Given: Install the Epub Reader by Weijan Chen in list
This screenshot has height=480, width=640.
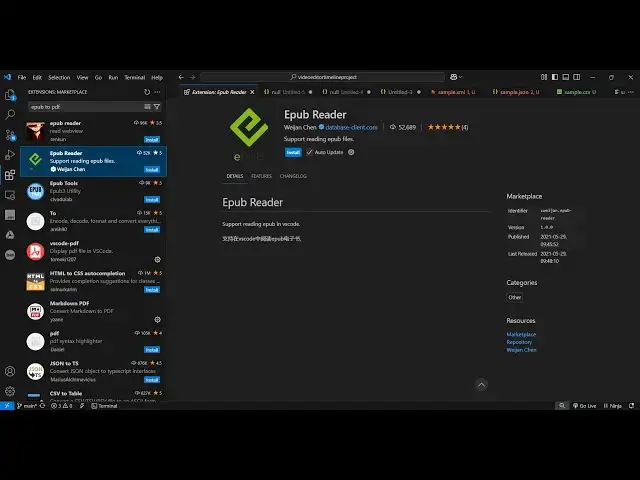Looking at the screenshot, I should pos(152,169).
